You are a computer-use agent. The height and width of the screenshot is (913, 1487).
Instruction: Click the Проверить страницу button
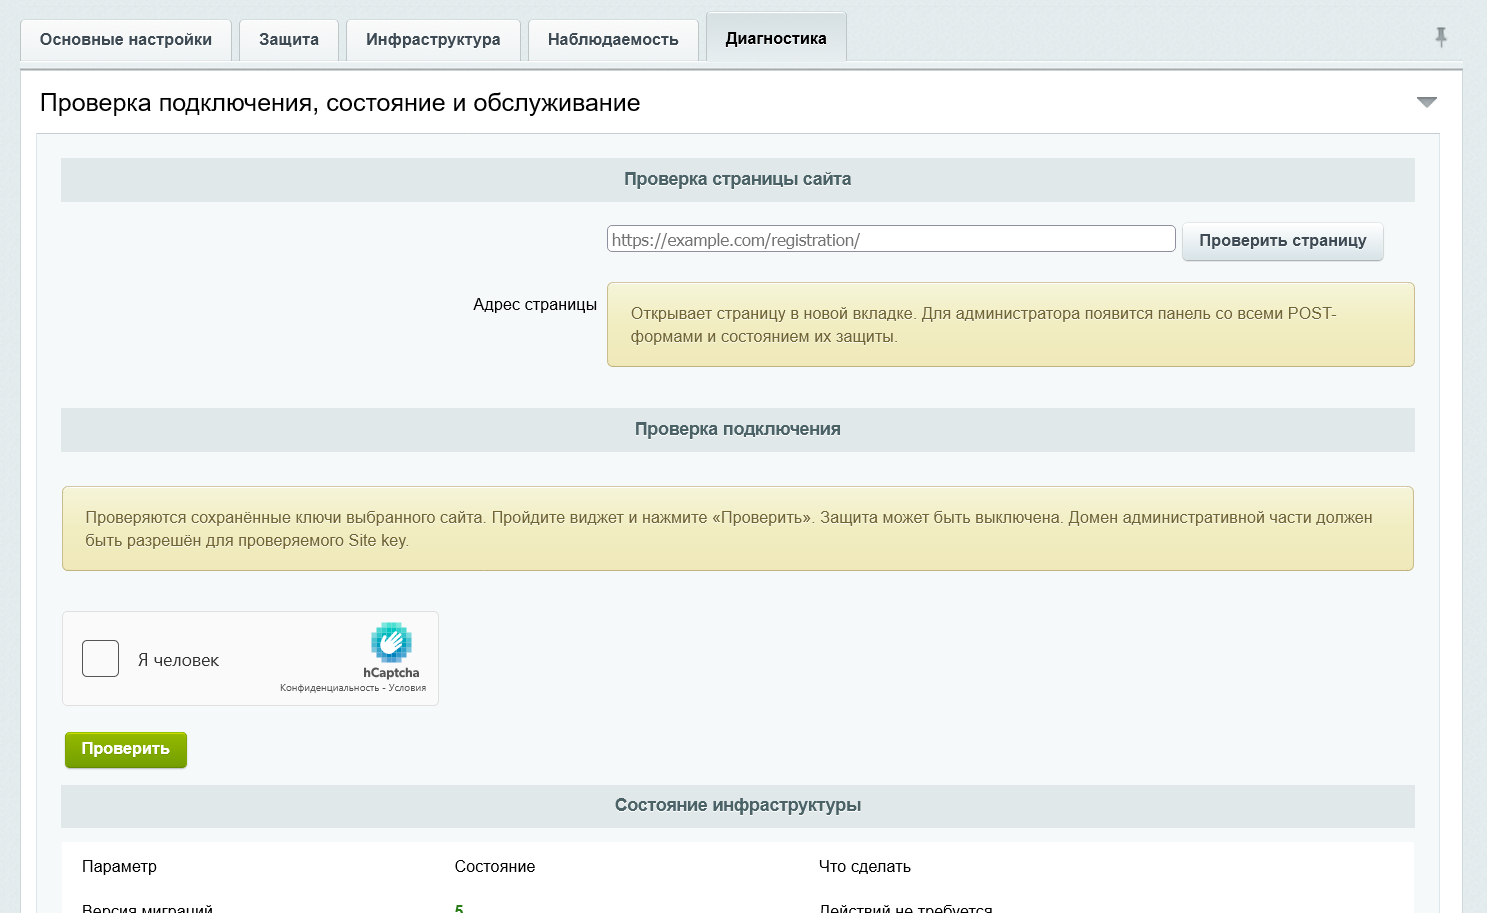click(1283, 241)
